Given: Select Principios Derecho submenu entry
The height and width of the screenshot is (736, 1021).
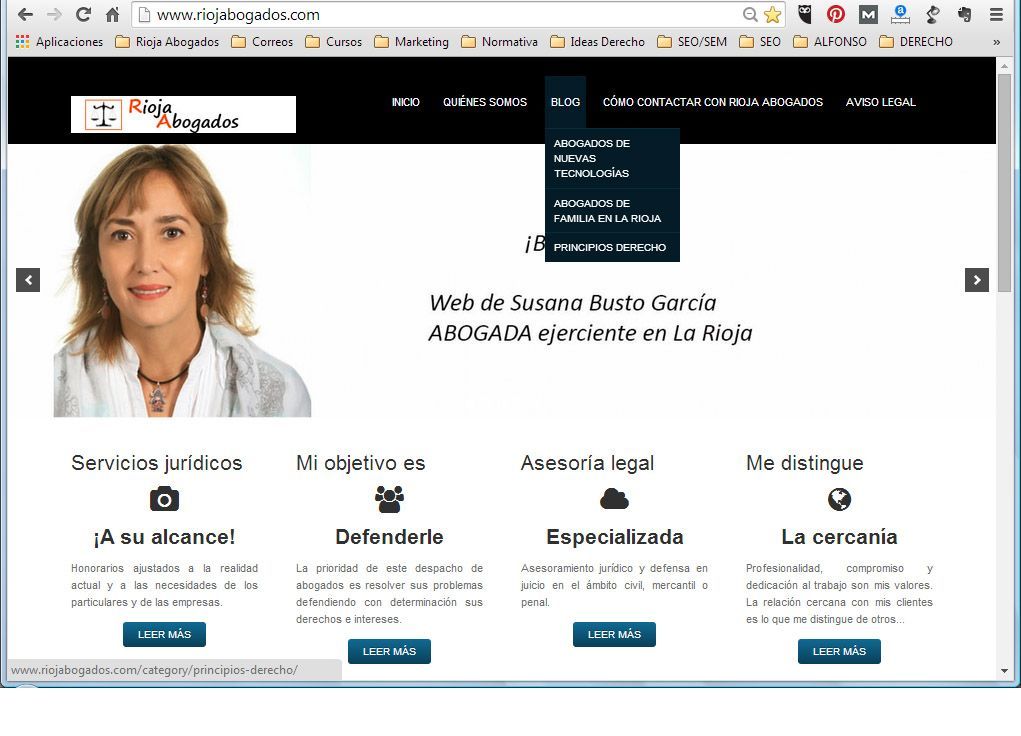Looking at the screenshot, I should [612, 248].
